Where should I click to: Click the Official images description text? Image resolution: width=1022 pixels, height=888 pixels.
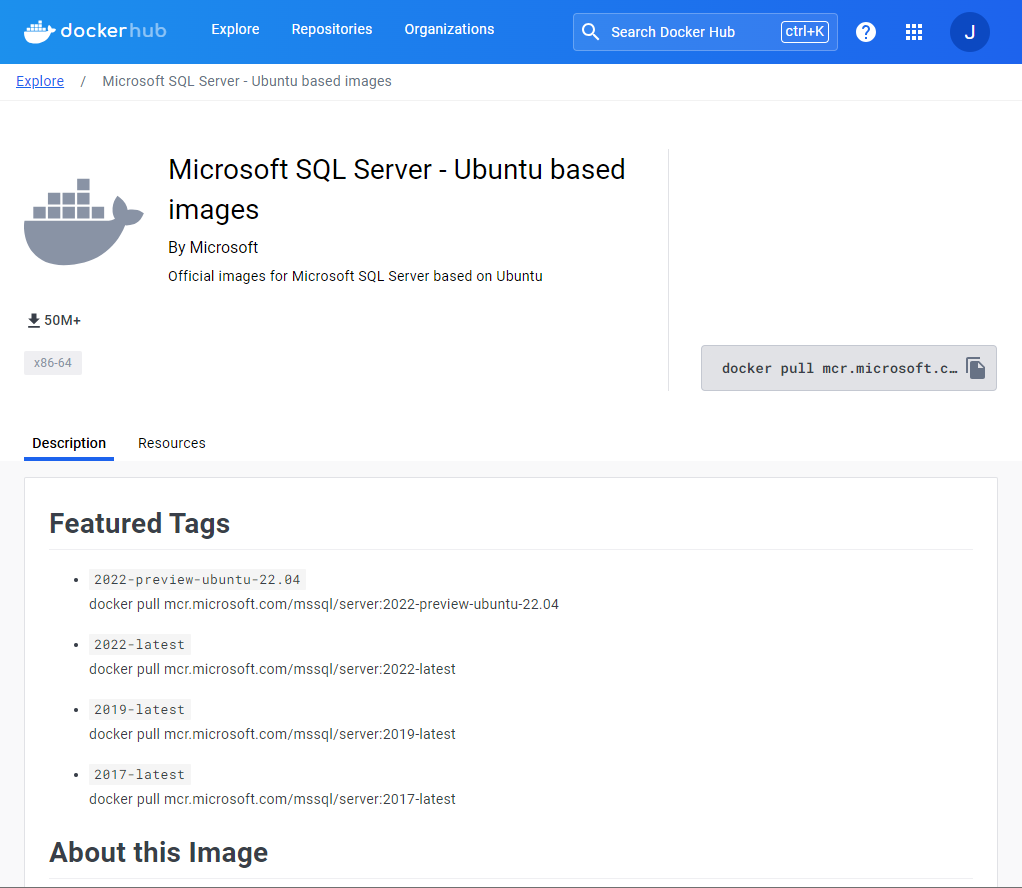point(355,276)
